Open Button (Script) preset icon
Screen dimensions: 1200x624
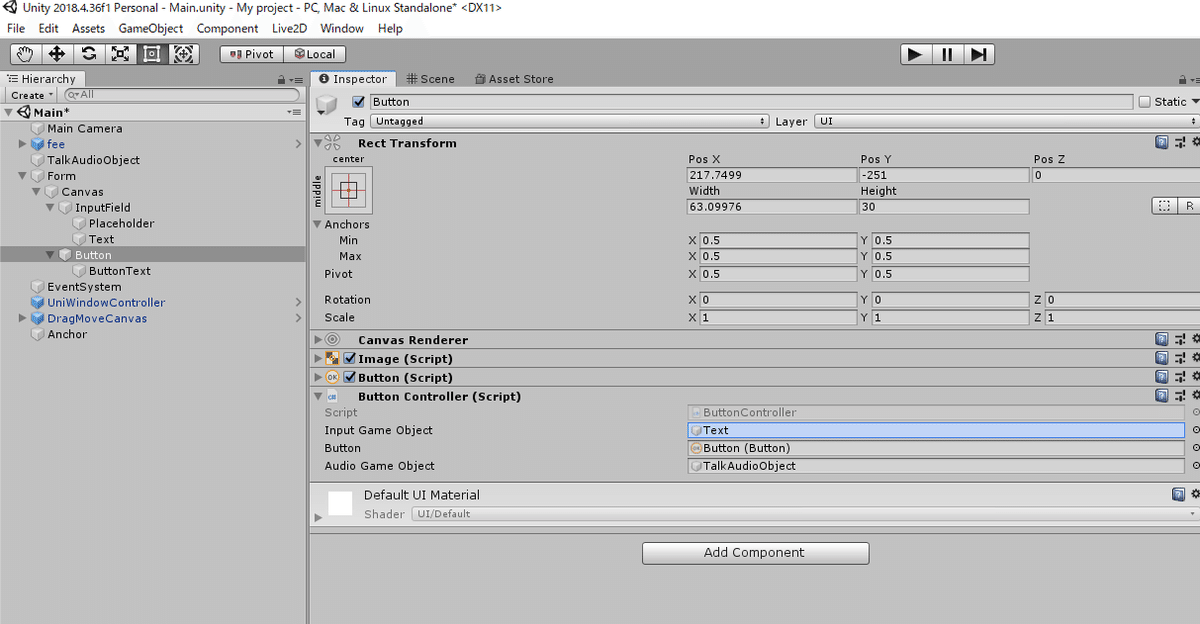tap(1179, 377)
